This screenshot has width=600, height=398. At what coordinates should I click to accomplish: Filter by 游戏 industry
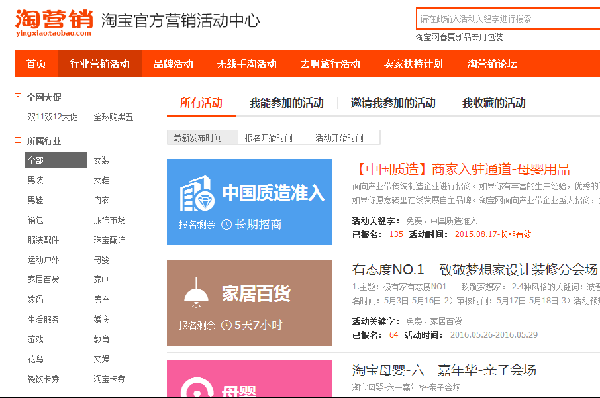[x=35, y=339]
